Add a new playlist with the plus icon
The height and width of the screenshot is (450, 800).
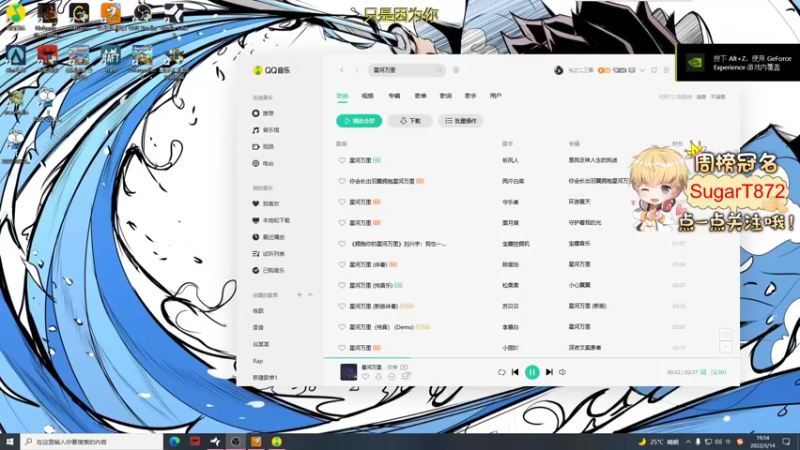[299, 295]
